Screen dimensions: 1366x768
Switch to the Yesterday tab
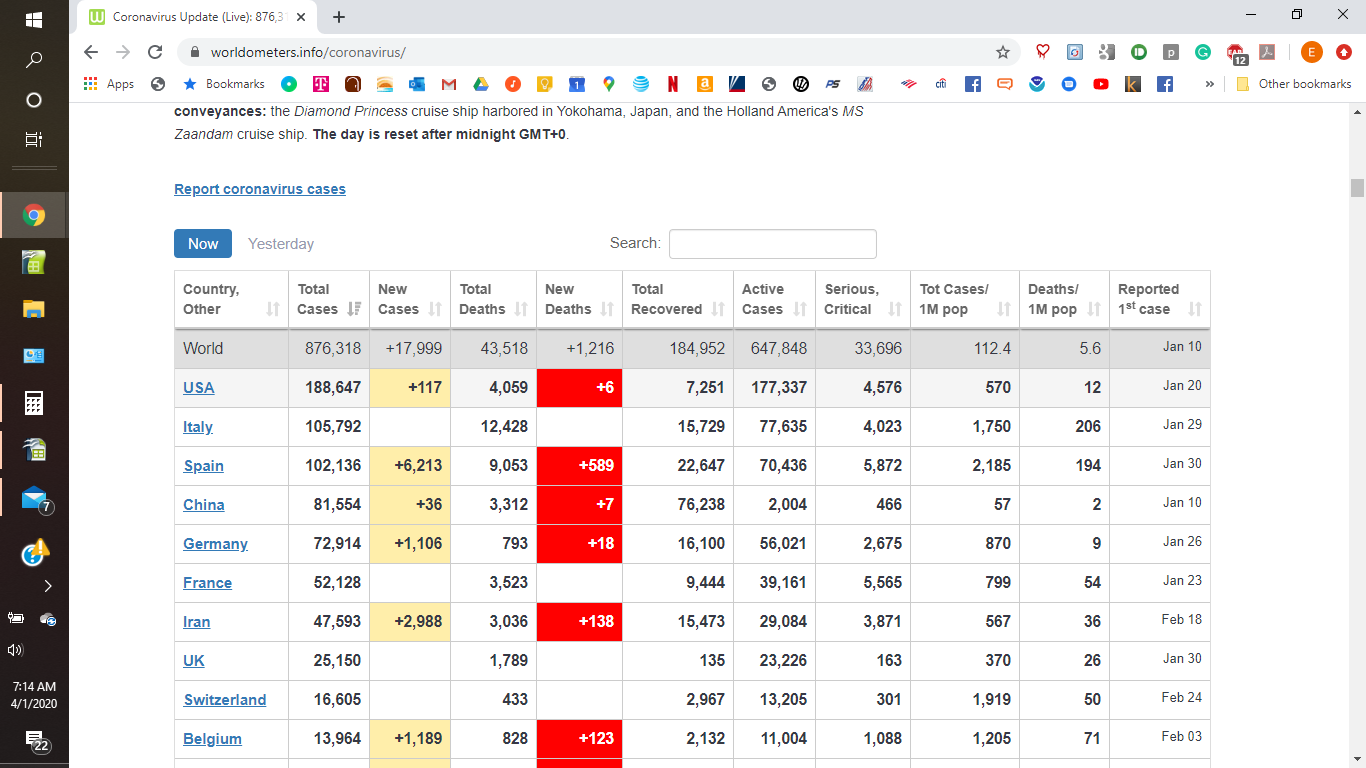(281, 244)
